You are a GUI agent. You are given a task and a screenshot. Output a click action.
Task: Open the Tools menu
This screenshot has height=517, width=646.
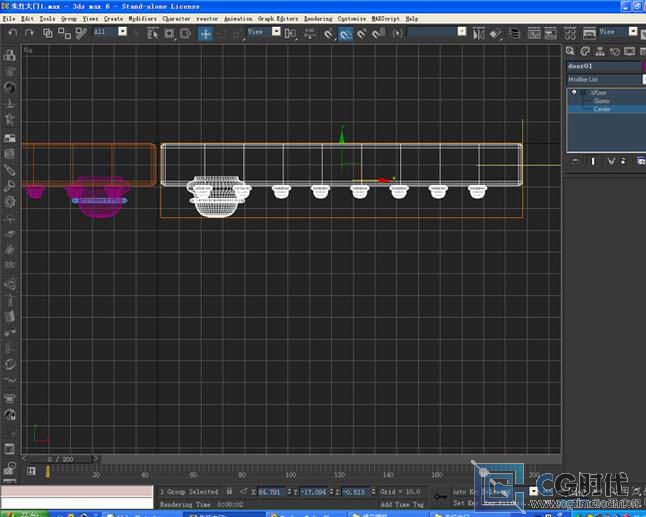click(x=47, y=19)
